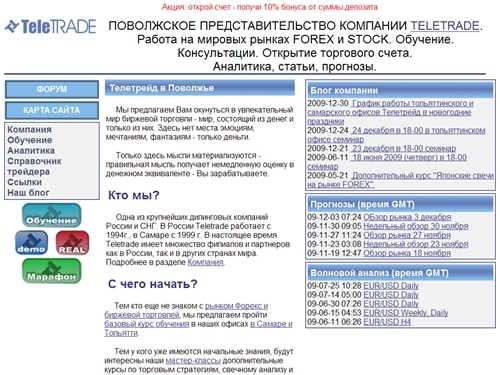Follow the мастер-классы link
Image resolution: width=500 pixels, height=375 pixels.
[x=193, y=360]
